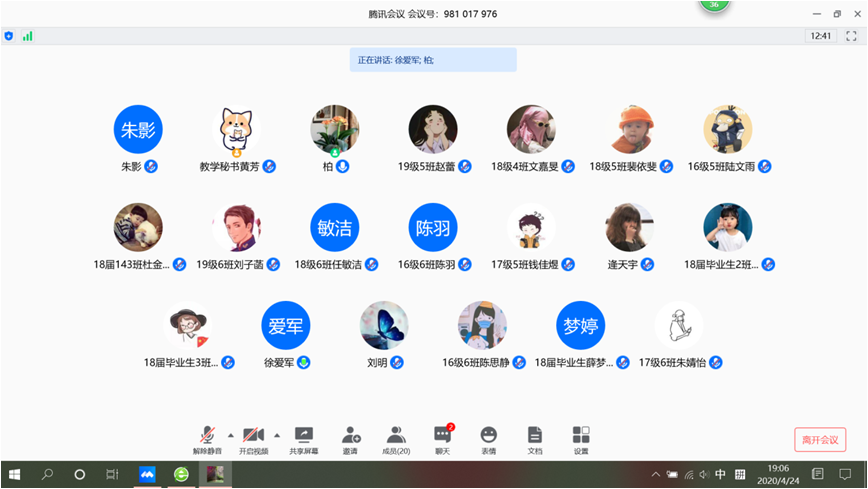Click the green network signal icon
Screen dimensions: 868x489
coord(27,36)
